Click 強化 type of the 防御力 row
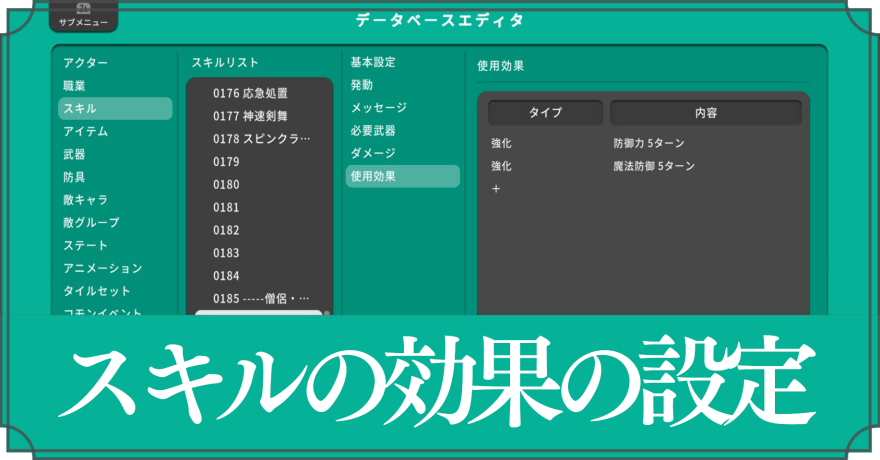The width and height of the screenshot is (880, 460). coord(501,143)
